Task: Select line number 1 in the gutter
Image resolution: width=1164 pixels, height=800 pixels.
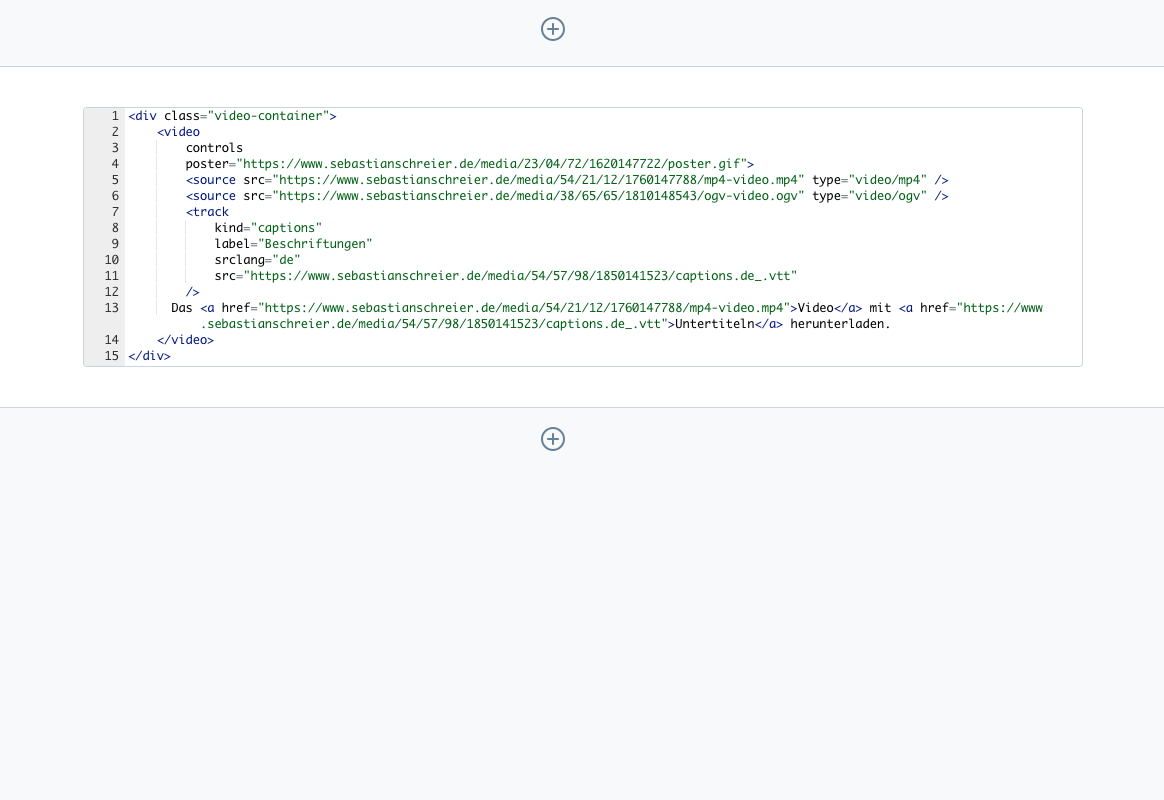Action: click(115, 116)
